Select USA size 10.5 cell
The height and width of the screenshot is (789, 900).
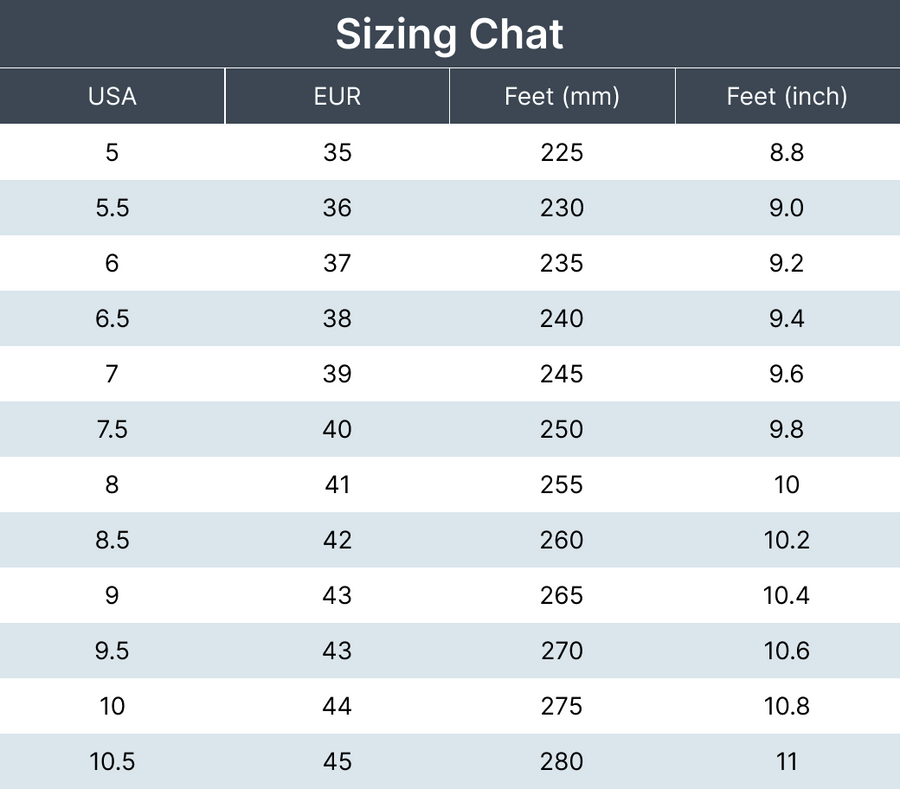point(112,761)
